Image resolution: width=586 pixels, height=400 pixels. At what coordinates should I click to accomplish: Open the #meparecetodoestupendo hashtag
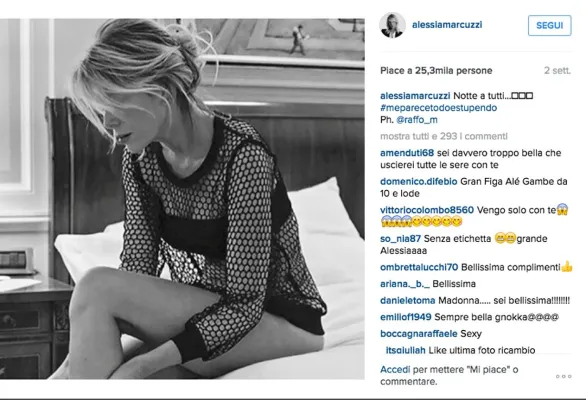pos(438,108)
